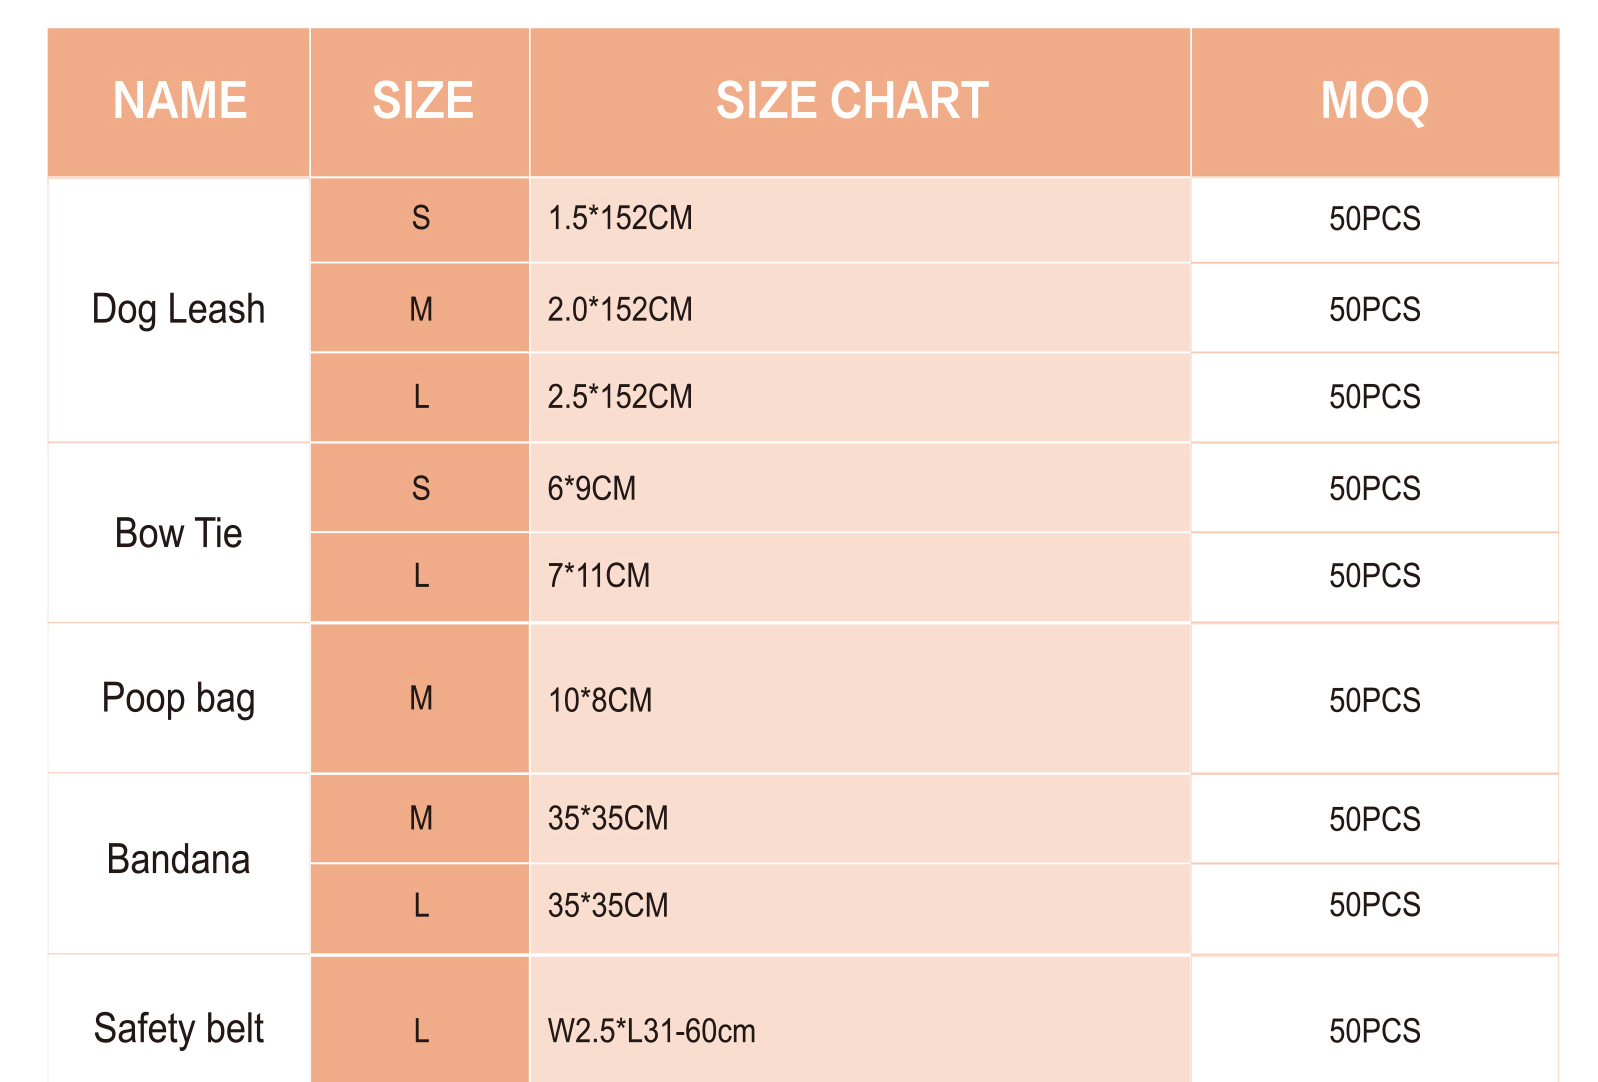Select the Poop bag name cell
Image resolution: width=1598 pixels, height=1082 pixels.
point(179,698)
